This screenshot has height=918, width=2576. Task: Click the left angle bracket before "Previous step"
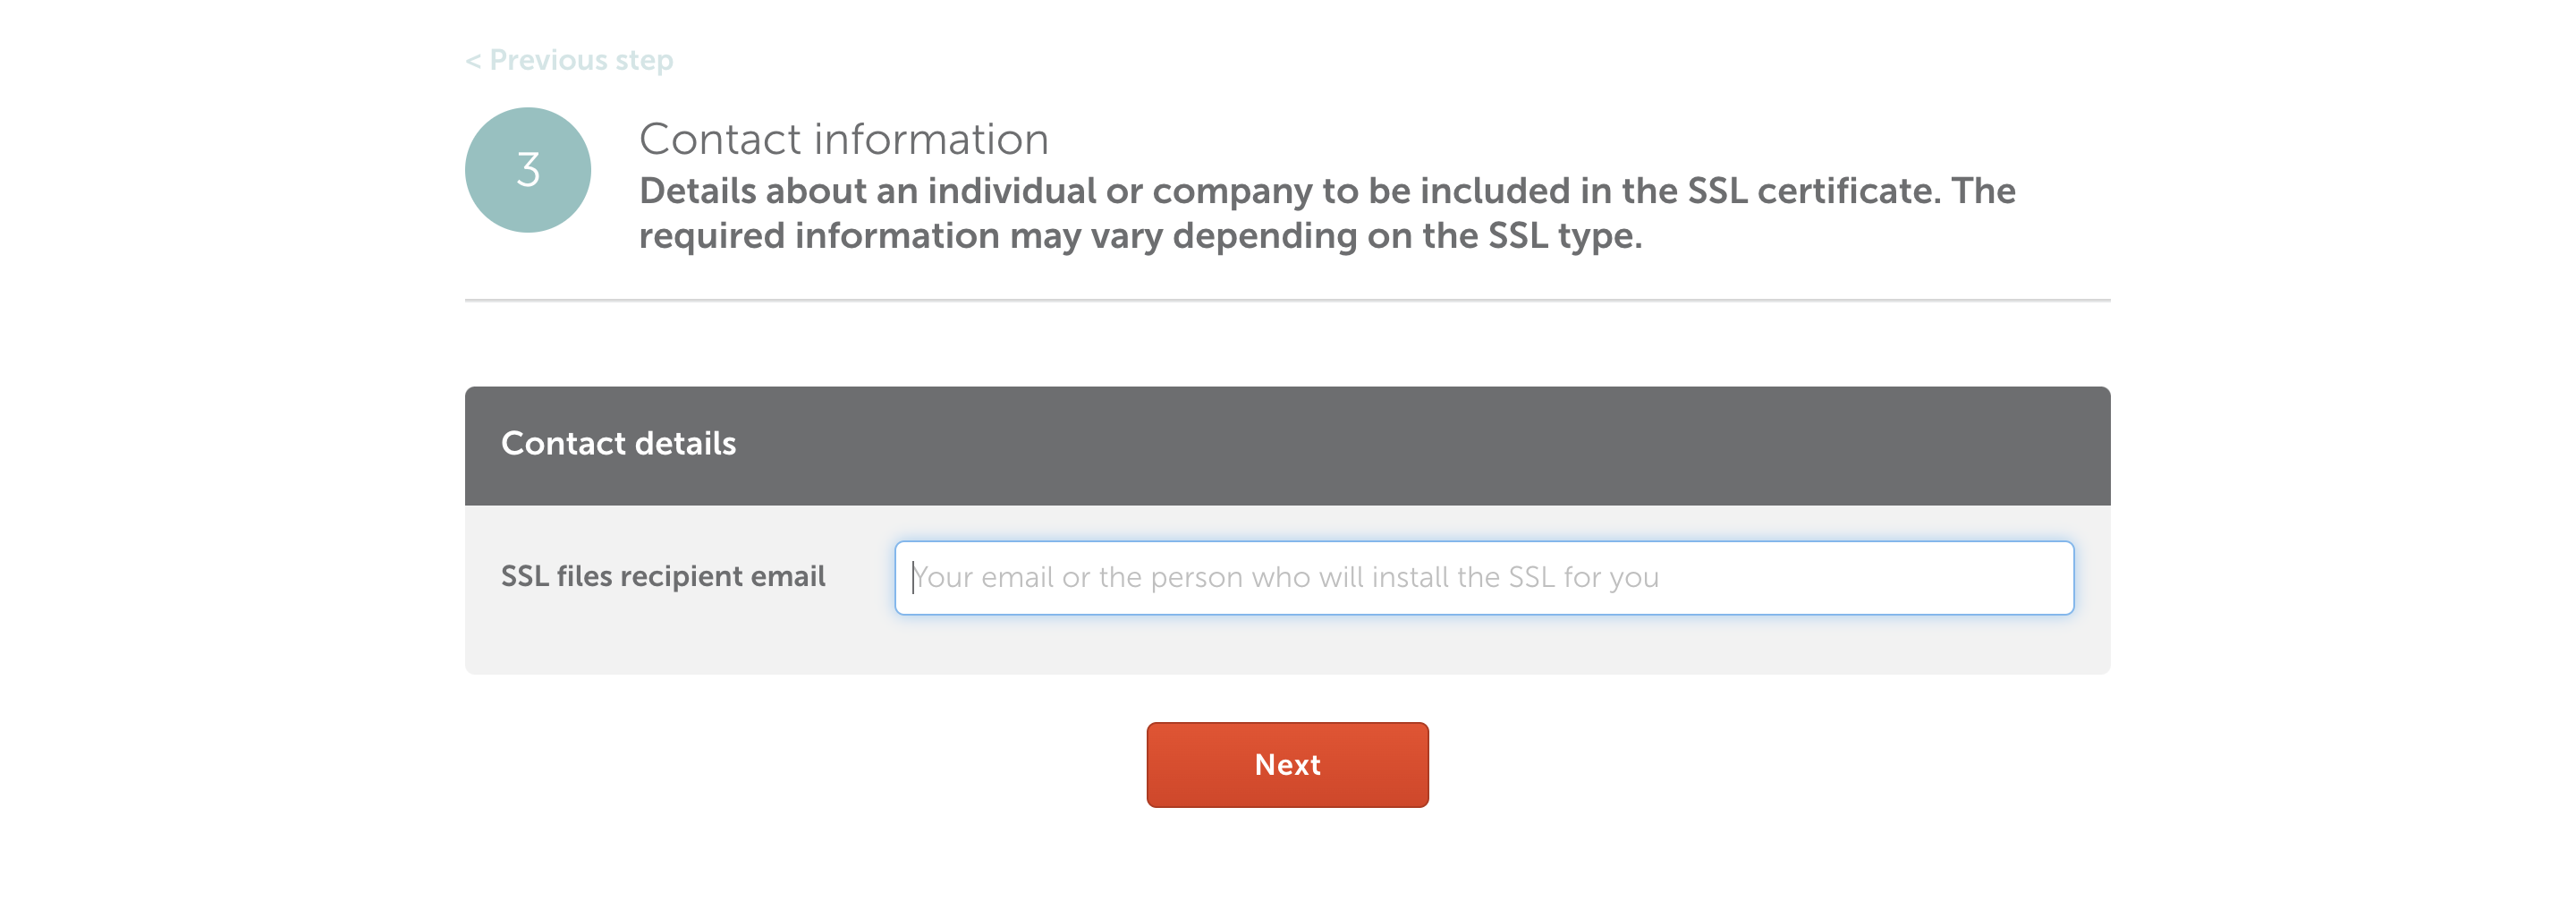coord(473,61)
